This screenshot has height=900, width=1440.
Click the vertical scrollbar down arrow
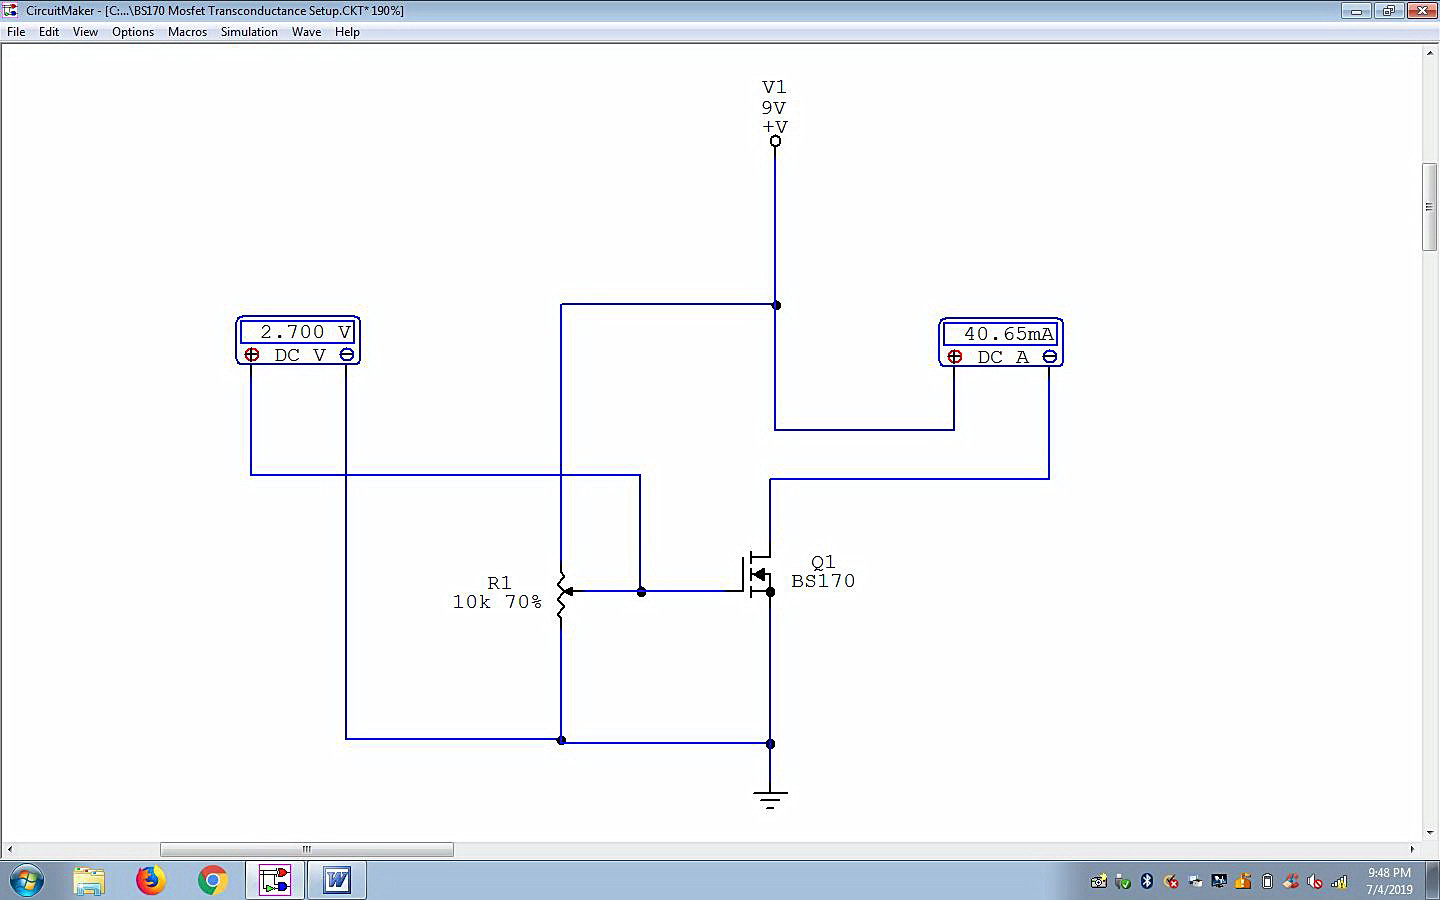point(1430,833)
